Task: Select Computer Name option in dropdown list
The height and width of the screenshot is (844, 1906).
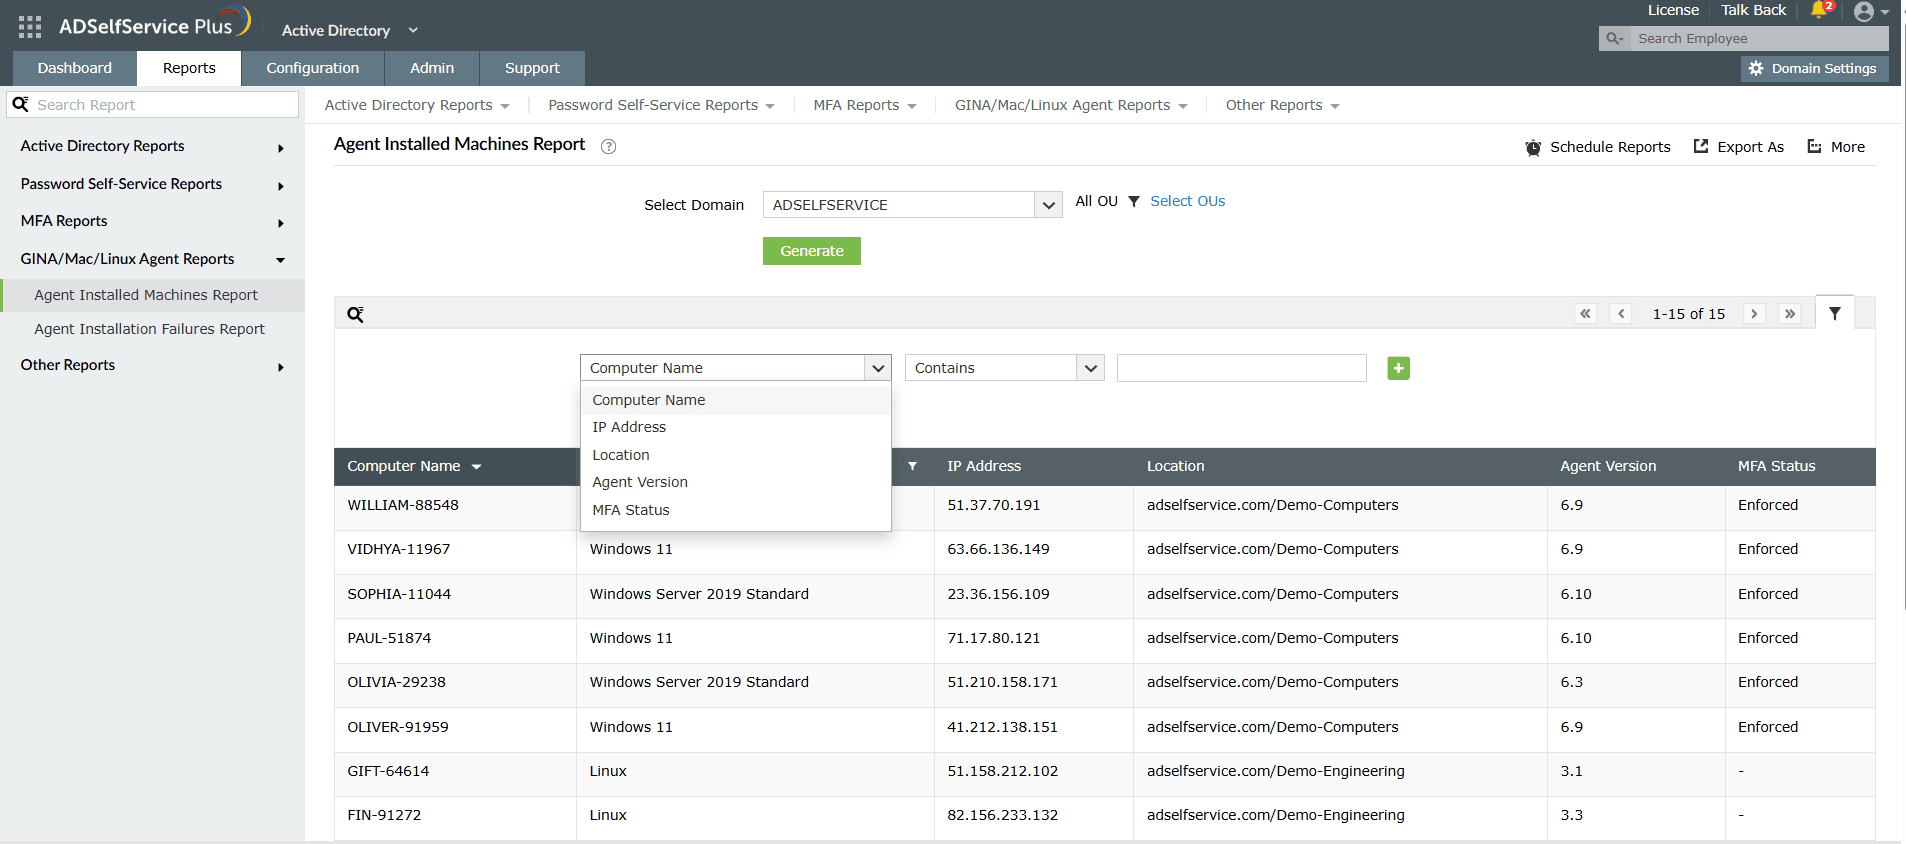Action: point(735,400)
